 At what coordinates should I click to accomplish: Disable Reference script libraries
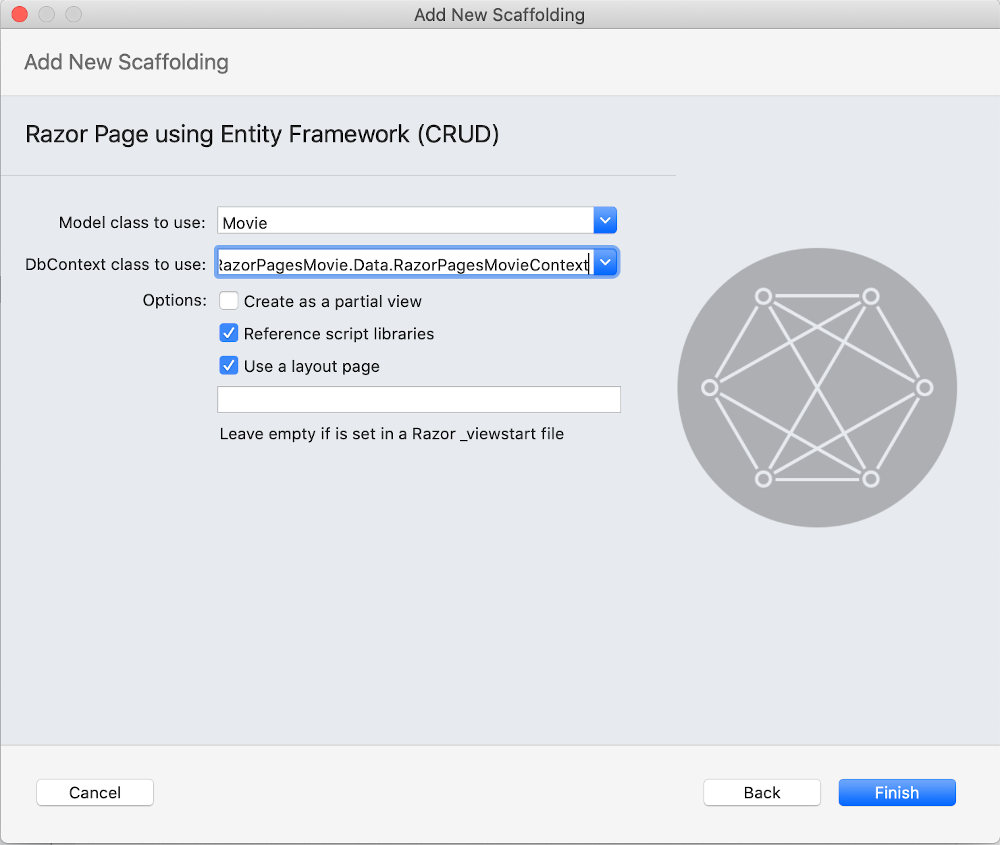(x=228, y=333)
